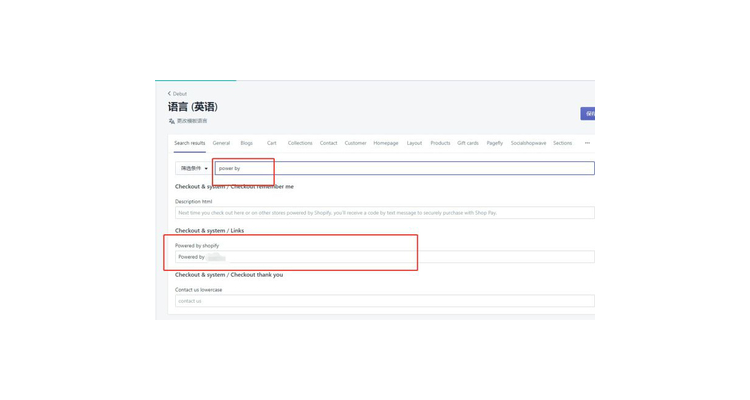Open the change theme language link
The image size is (750, 400).
[x=192, y=121]
